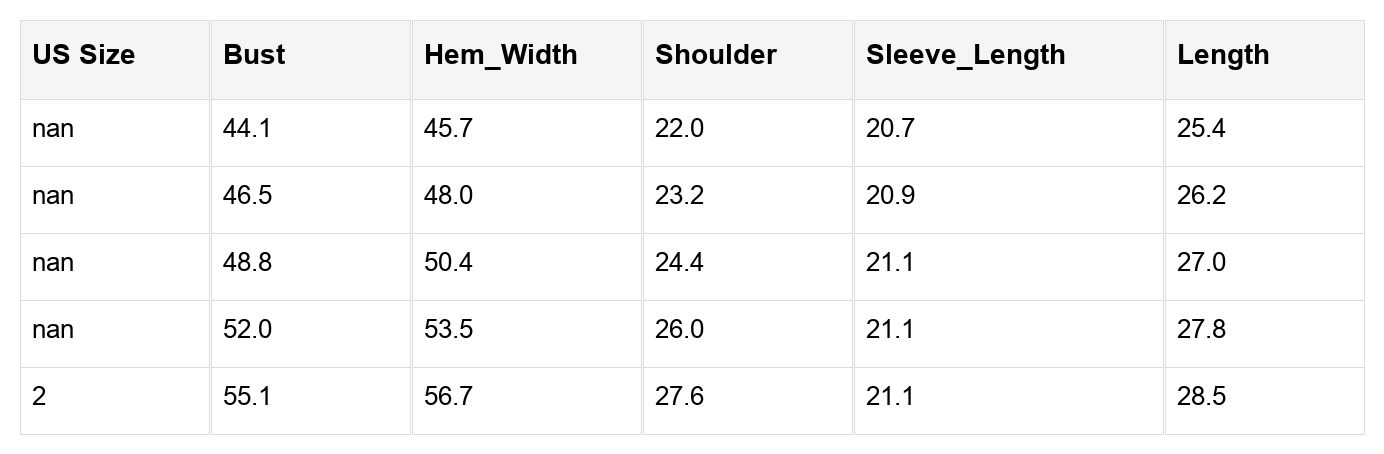The height and width of the screenshot is (454, 1384).
Task: Select the Bust column header
Action: click(254, 55)
